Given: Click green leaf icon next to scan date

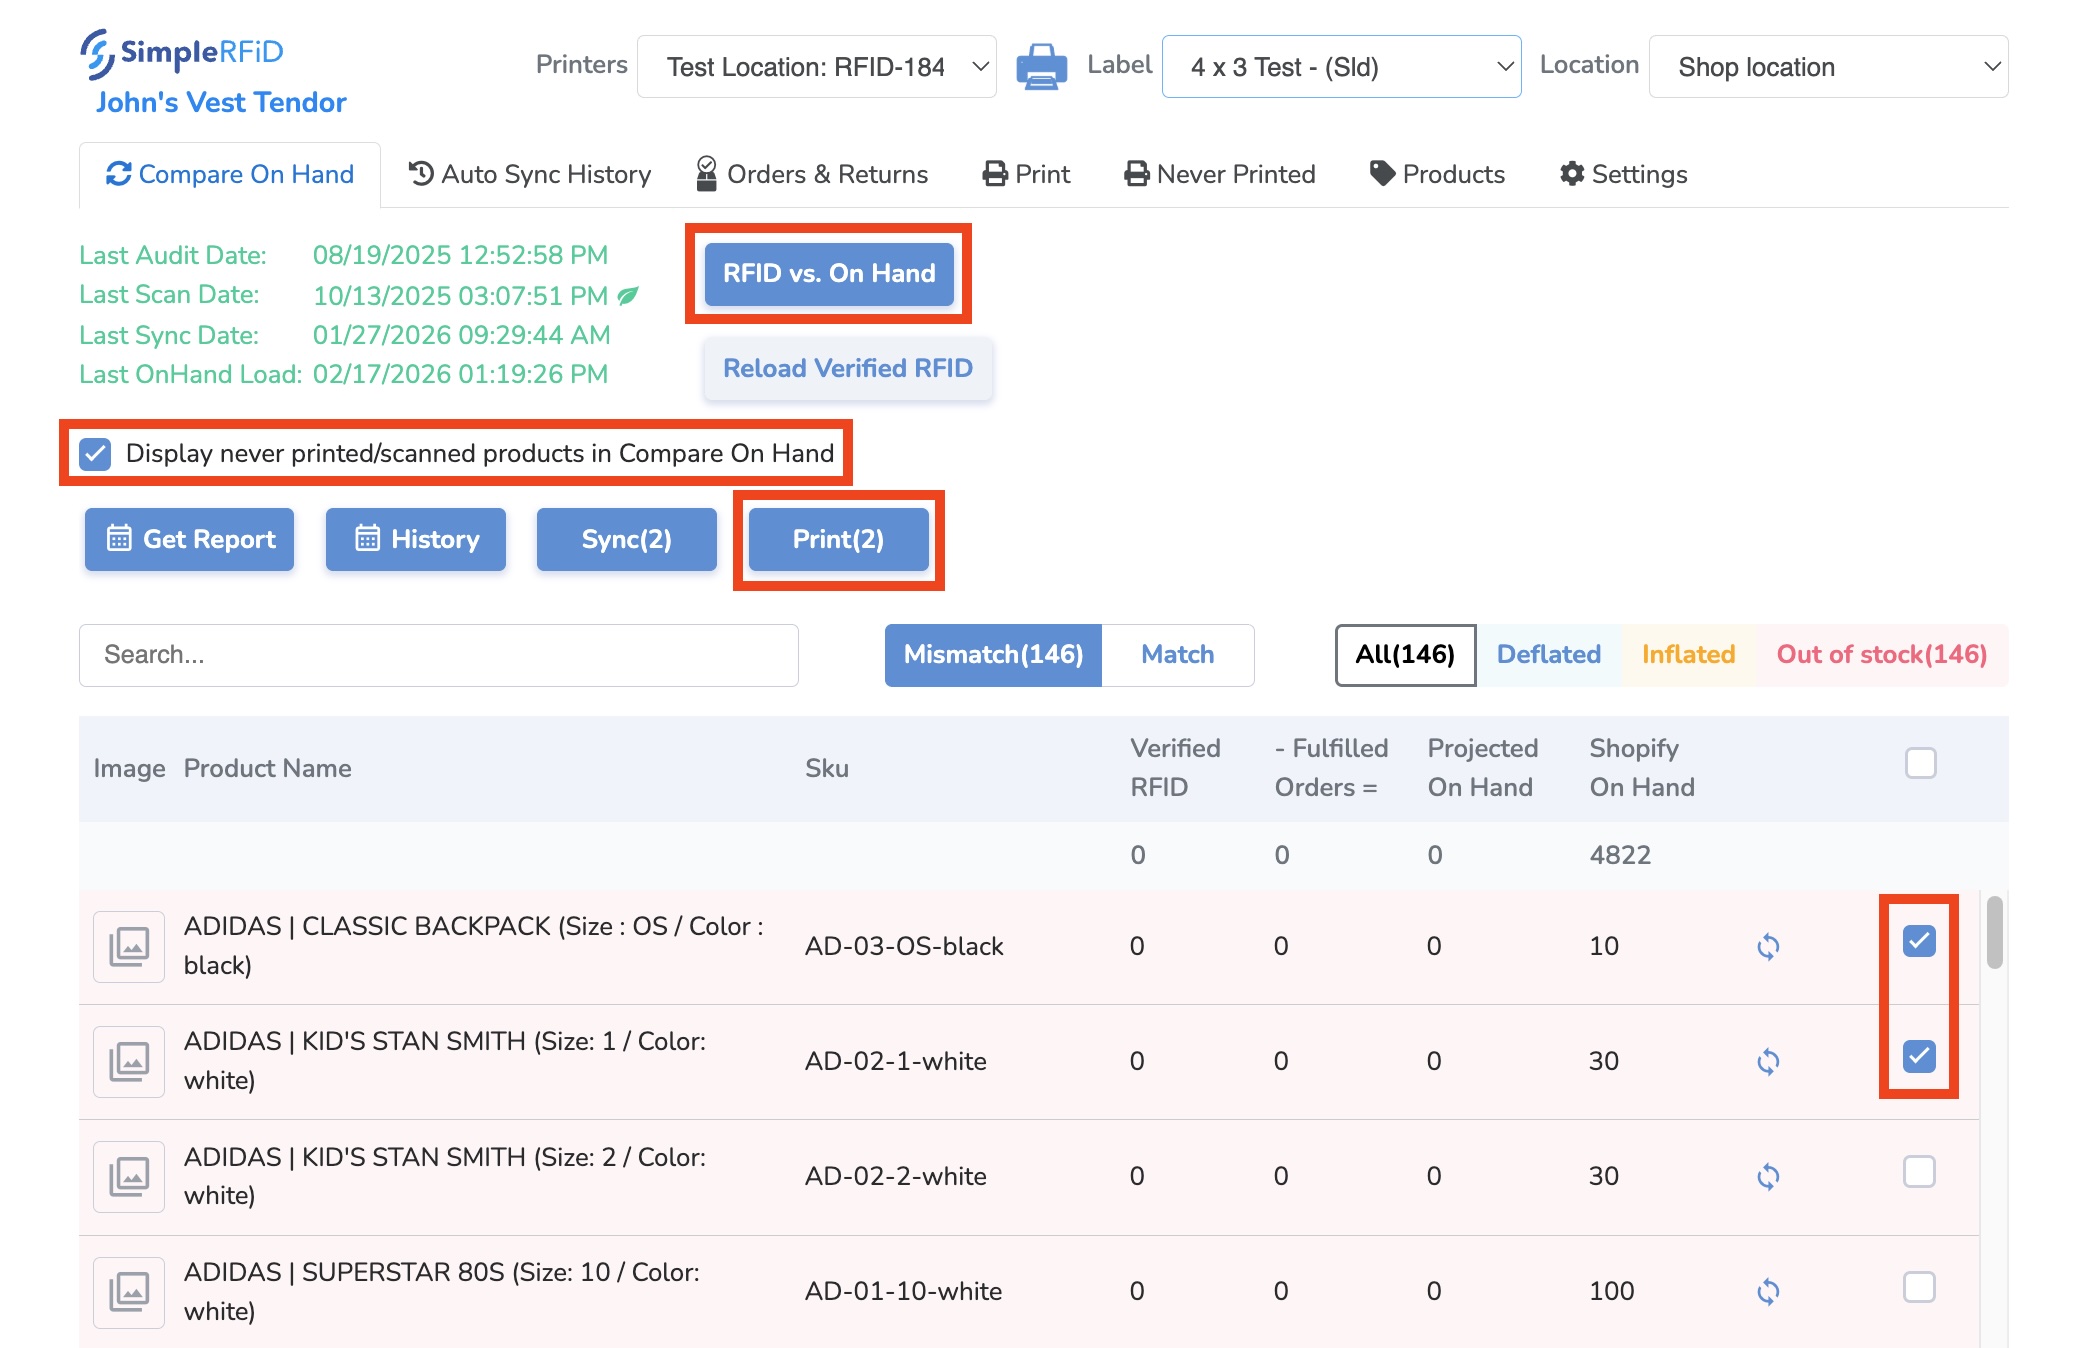Looking at the screenshot, I should coord(628,296).
